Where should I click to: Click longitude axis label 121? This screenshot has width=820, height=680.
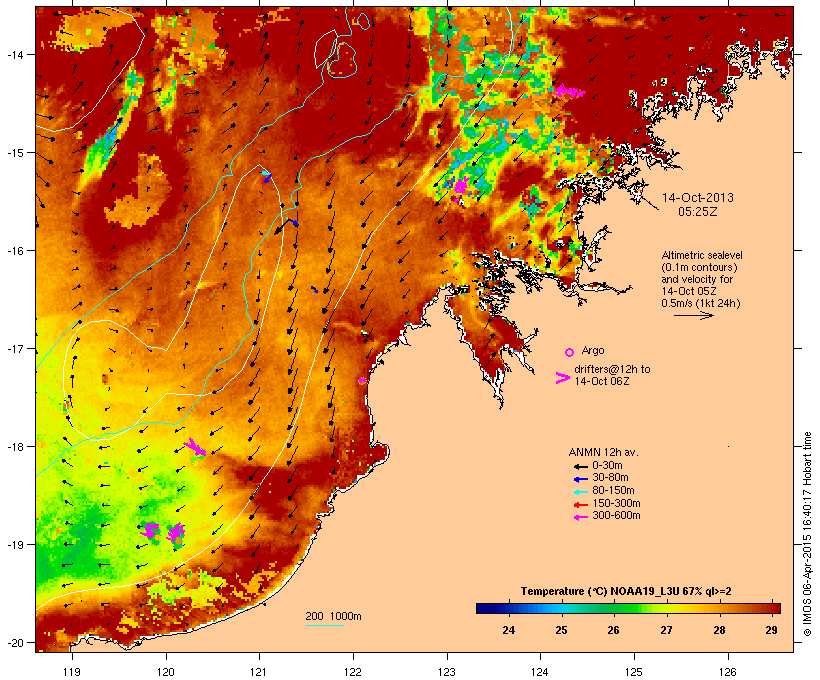(259, 672)
